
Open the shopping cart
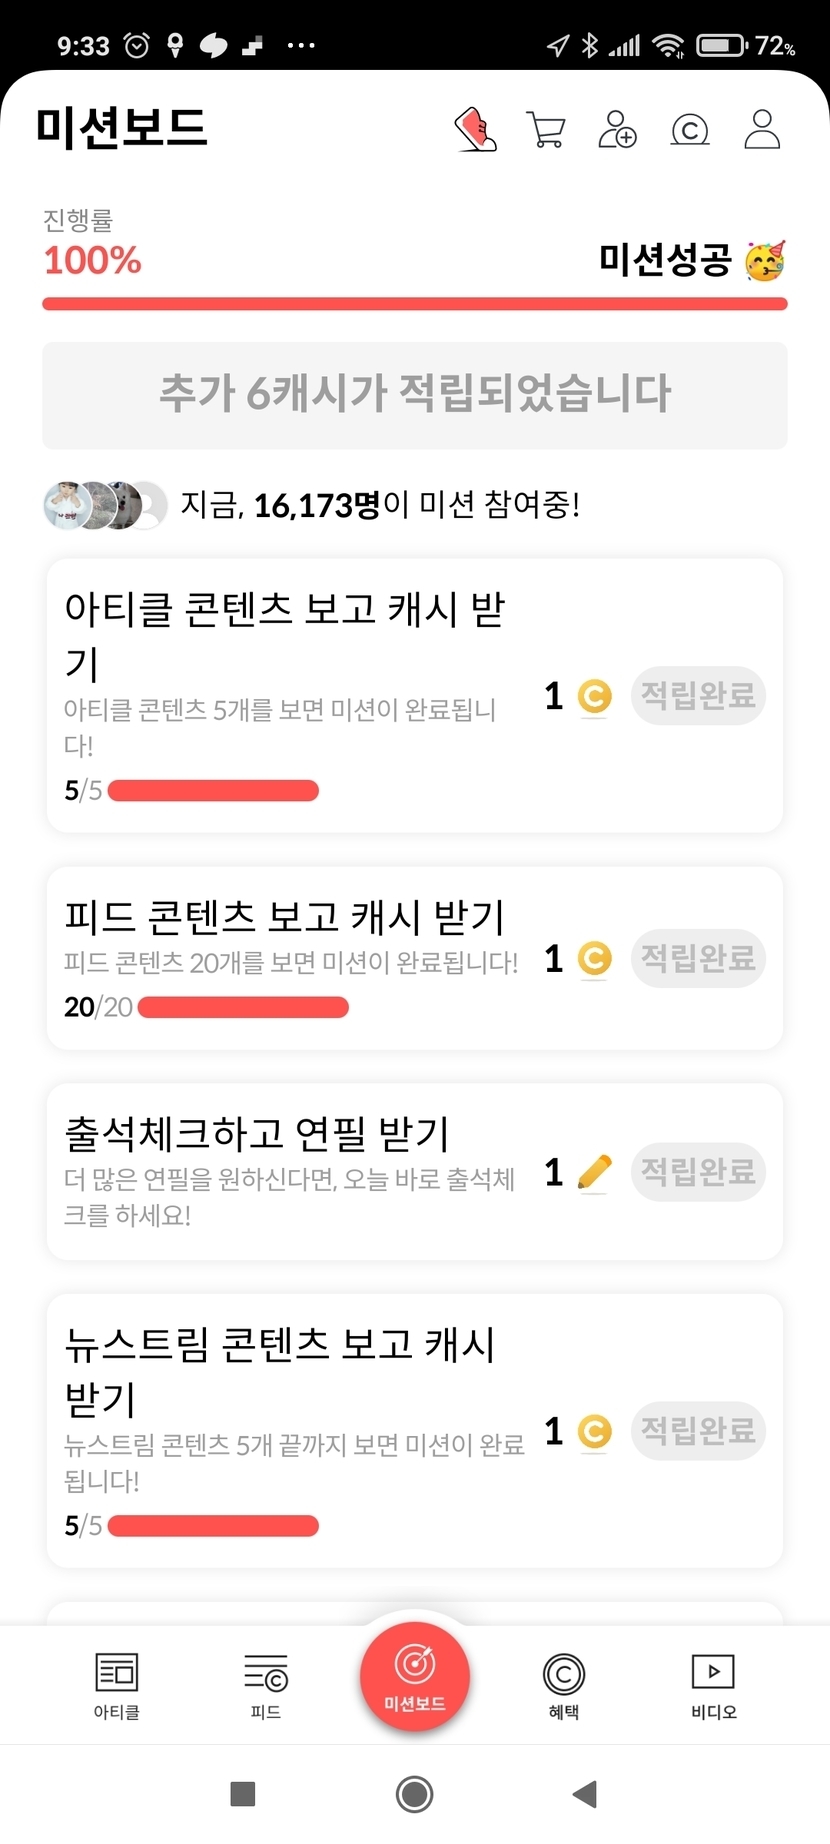(546, 130)
